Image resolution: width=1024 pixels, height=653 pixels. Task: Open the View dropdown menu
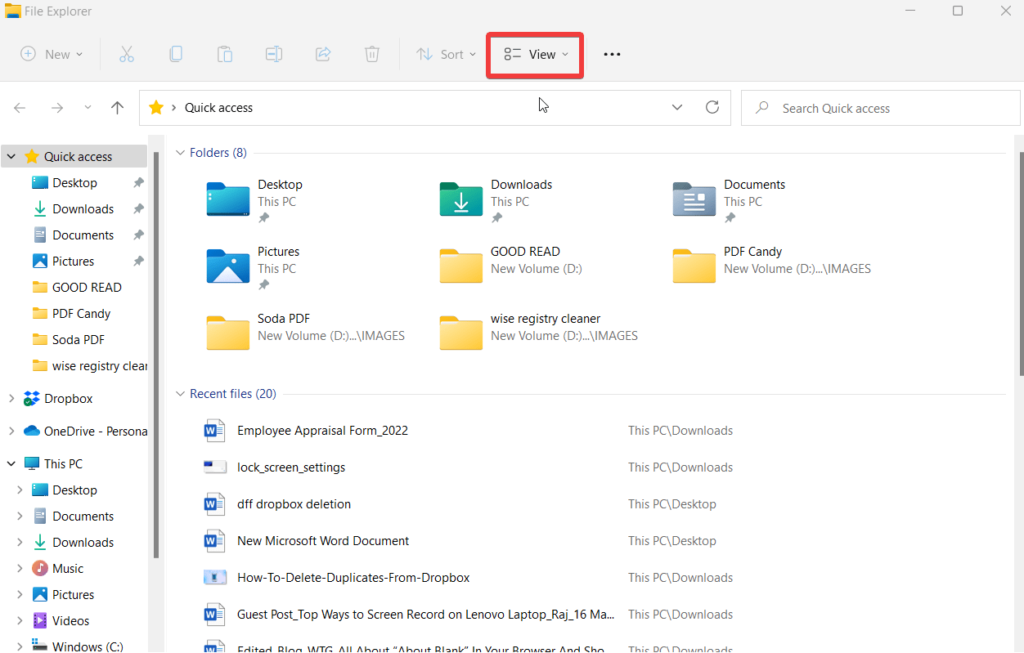coord(536,54)
